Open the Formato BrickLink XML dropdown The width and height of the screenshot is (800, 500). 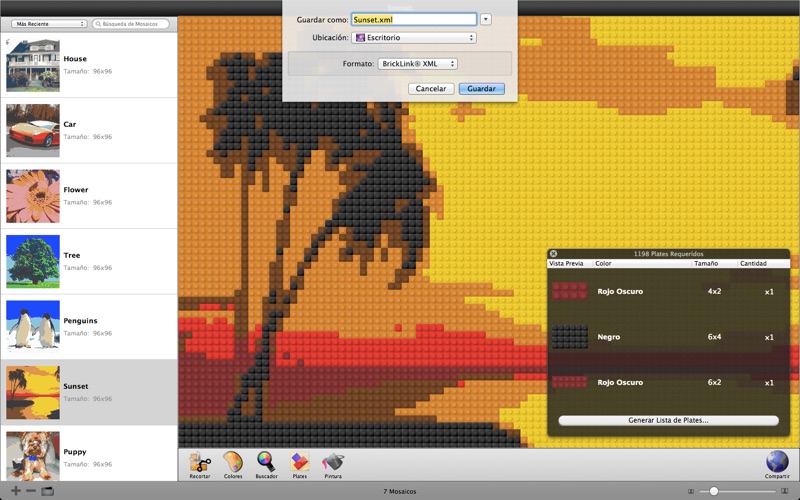point(417,64)
